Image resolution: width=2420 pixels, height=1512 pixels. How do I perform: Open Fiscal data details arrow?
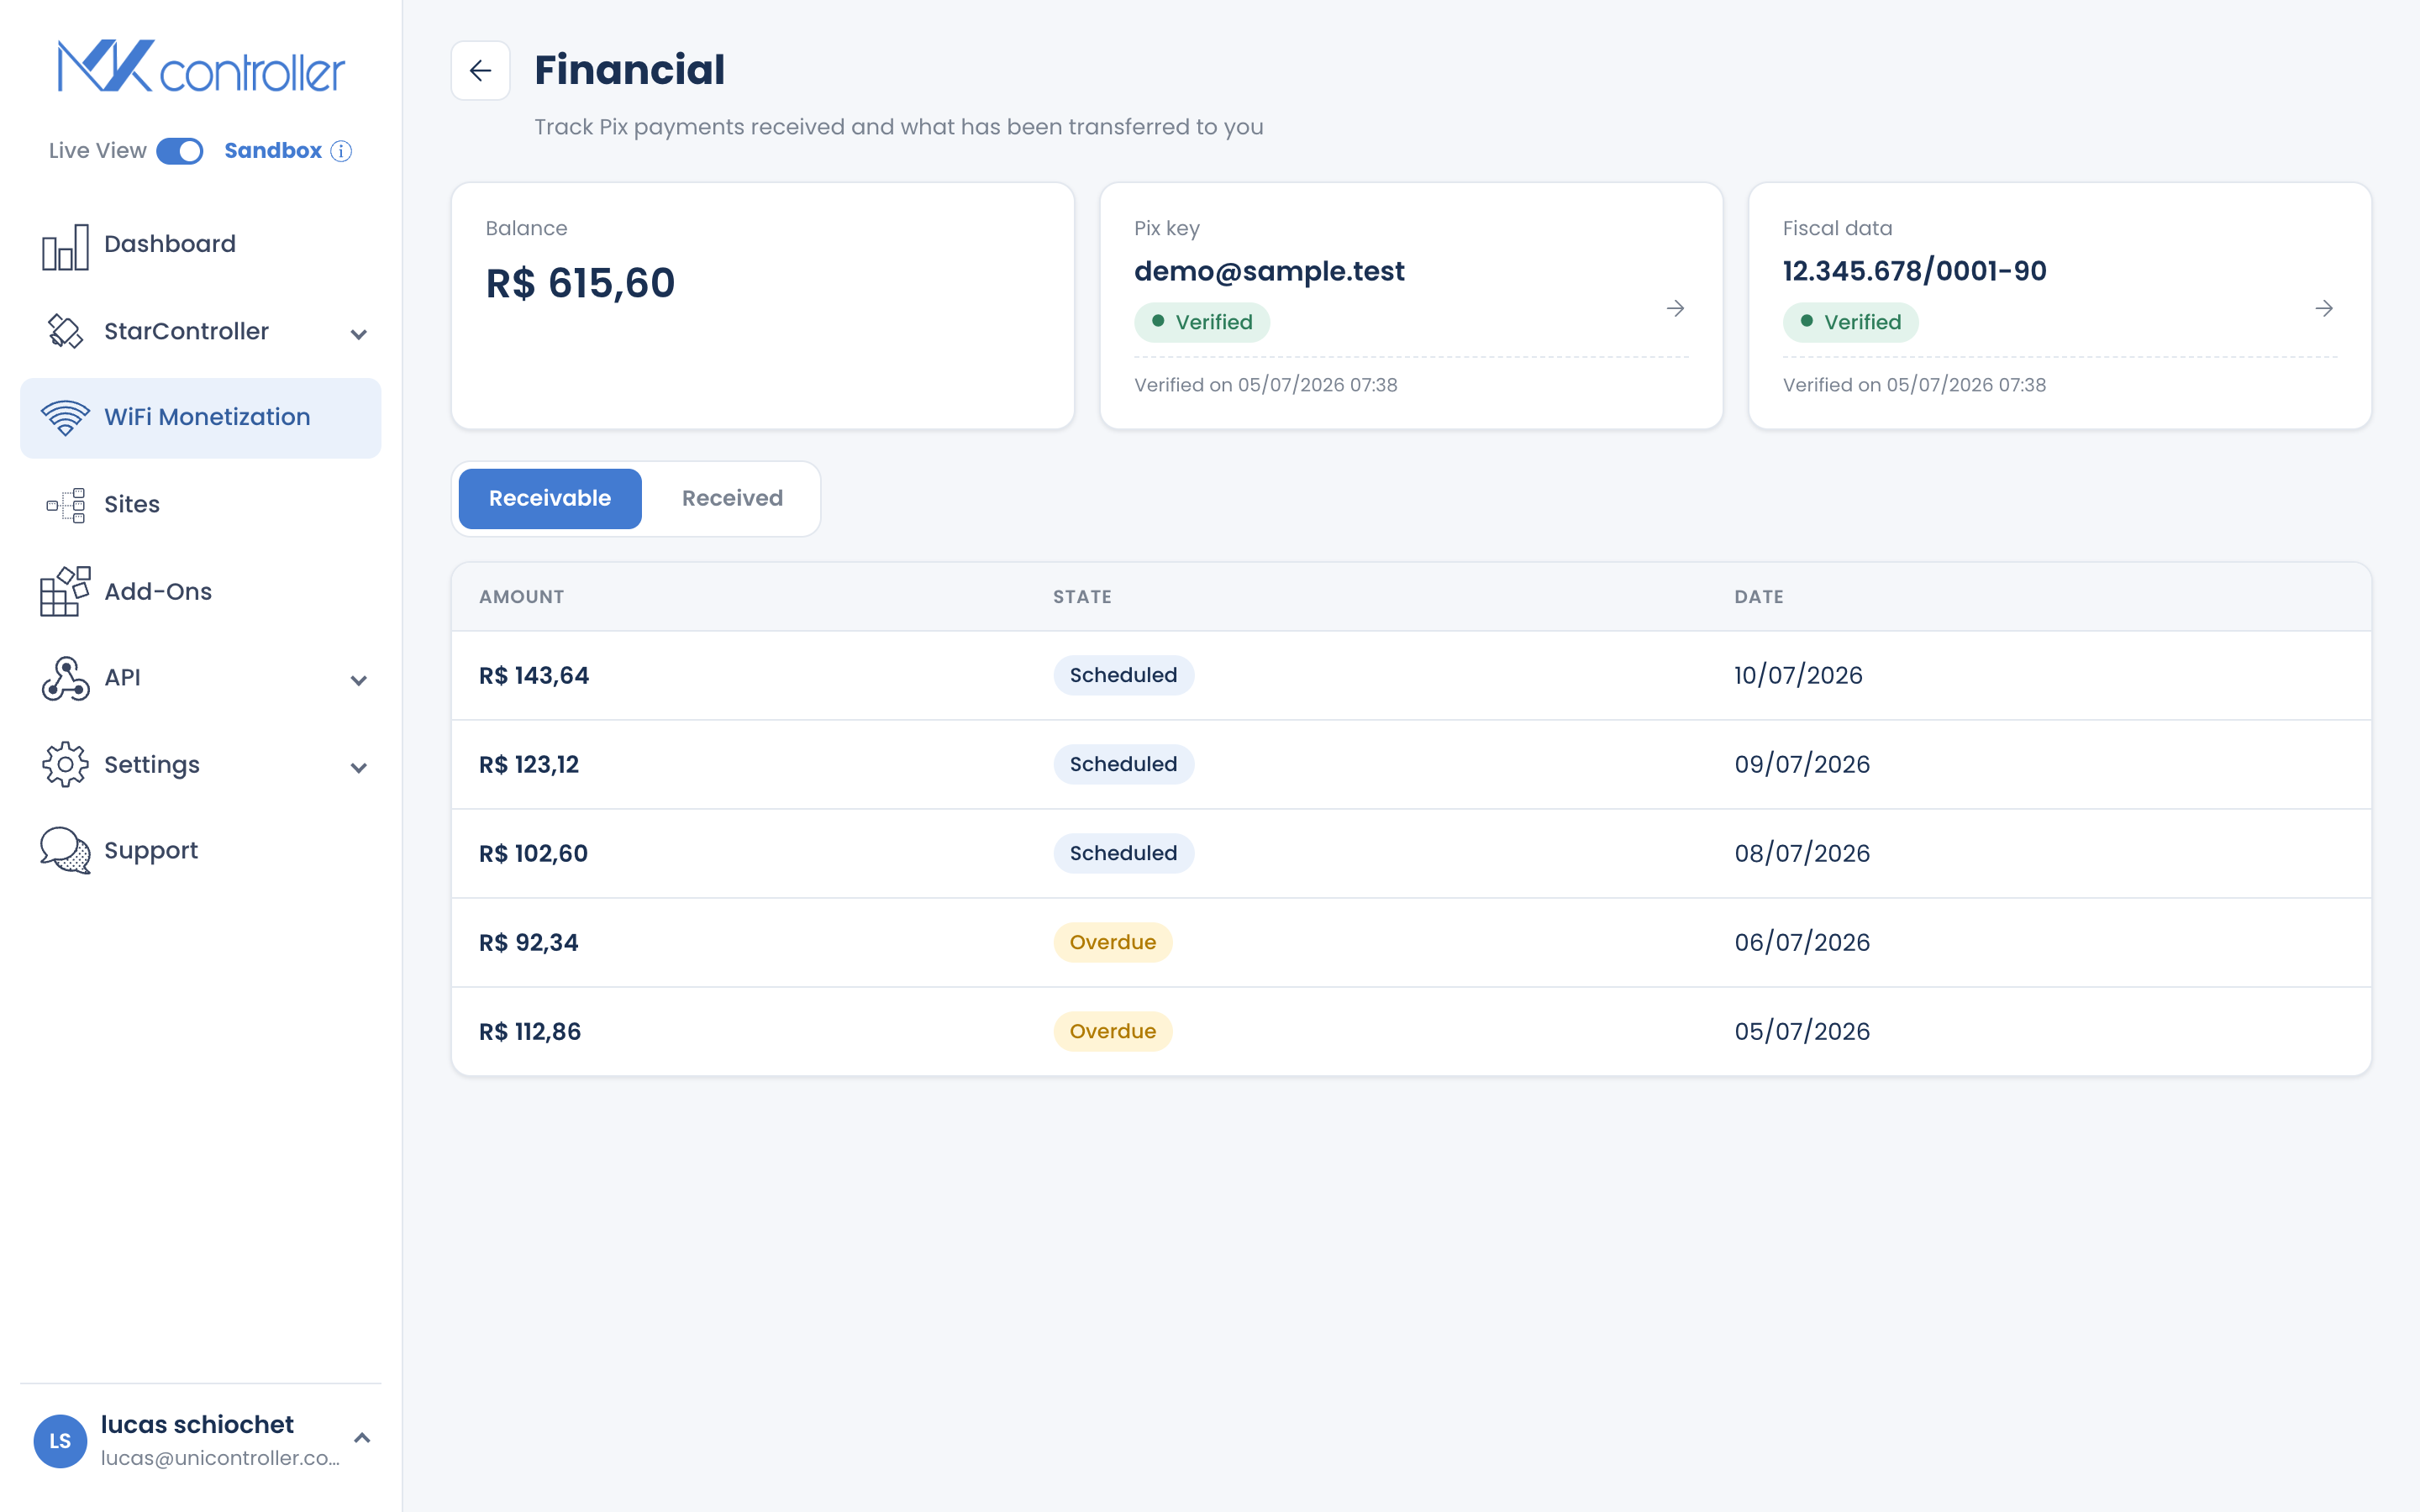click(x=2324, y=308)
